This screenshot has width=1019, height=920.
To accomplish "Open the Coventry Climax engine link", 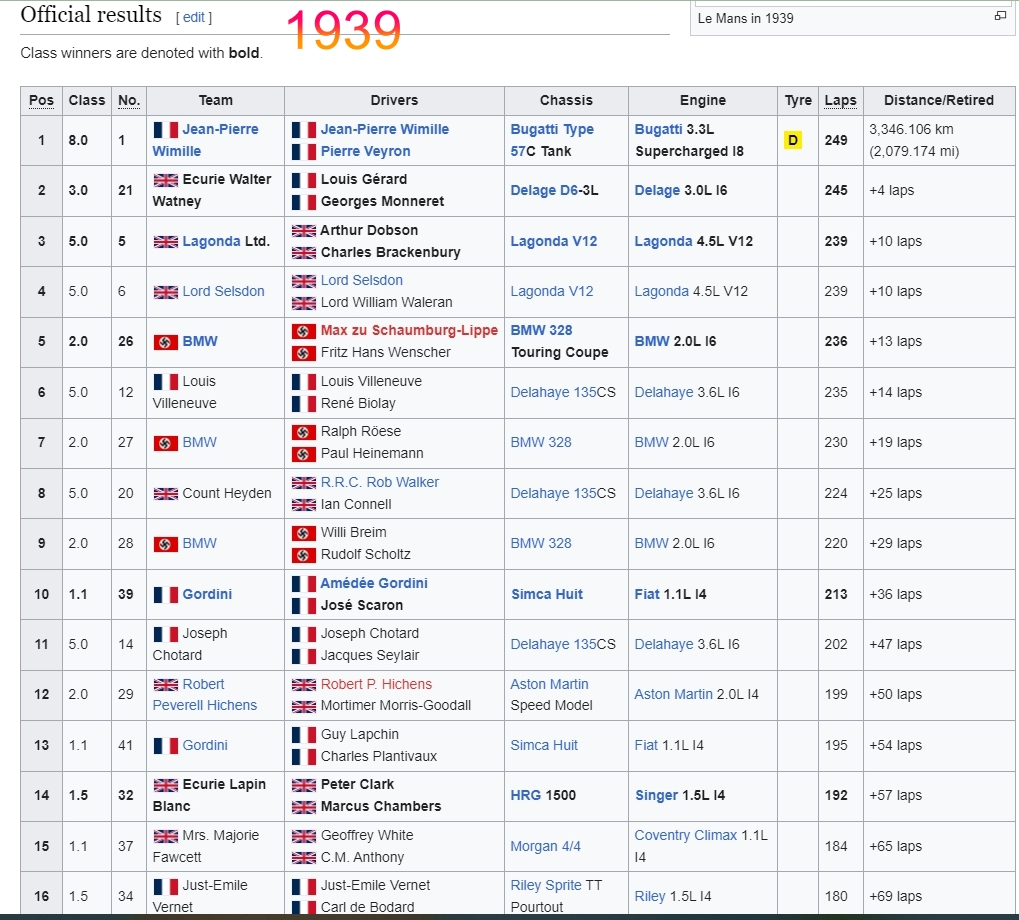I will [686, 836].
